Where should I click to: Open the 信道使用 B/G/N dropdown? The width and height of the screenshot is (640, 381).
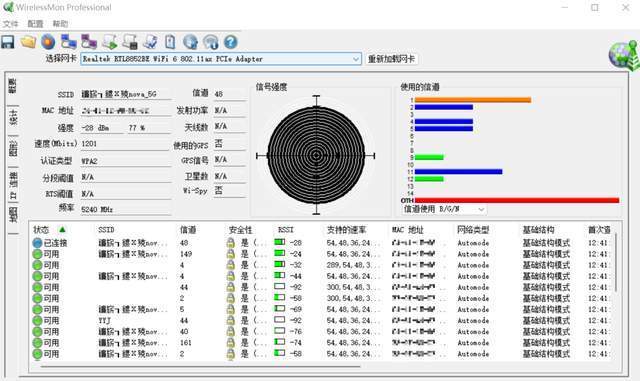pos(444,209)
